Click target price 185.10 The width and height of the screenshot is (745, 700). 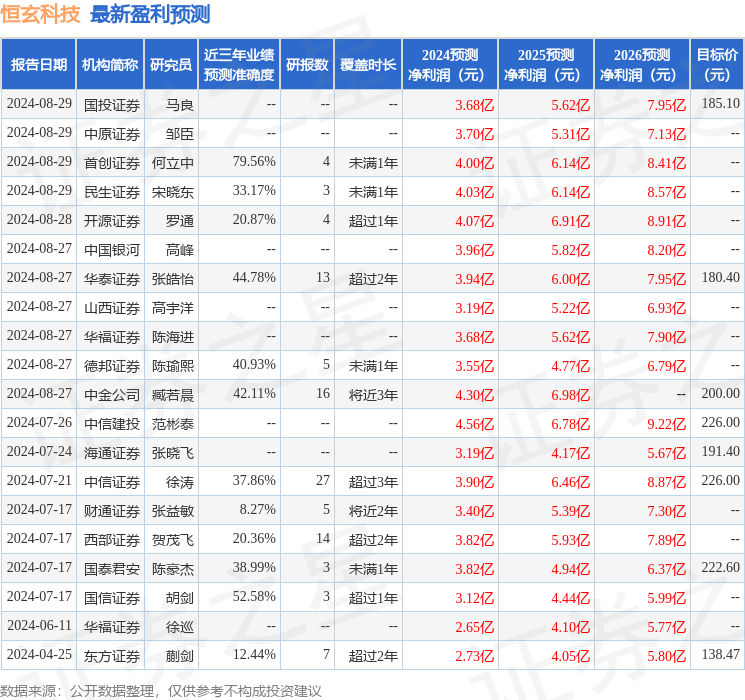pyautogui.click(x=721, y=103)
